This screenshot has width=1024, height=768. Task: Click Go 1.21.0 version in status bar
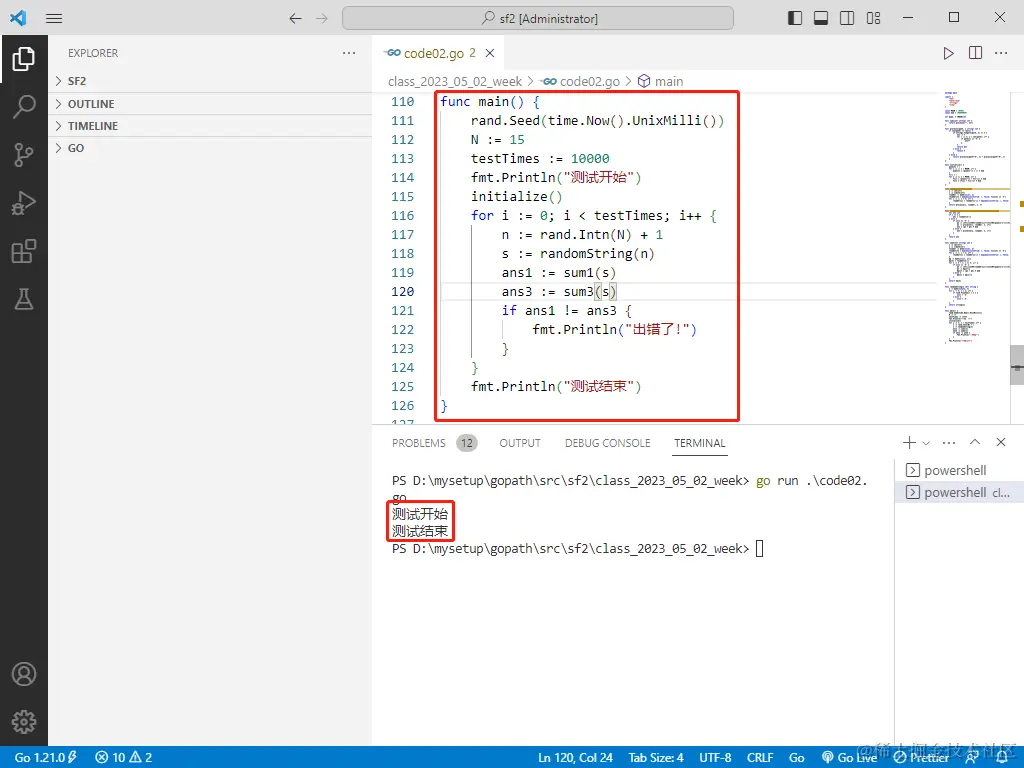45,758
